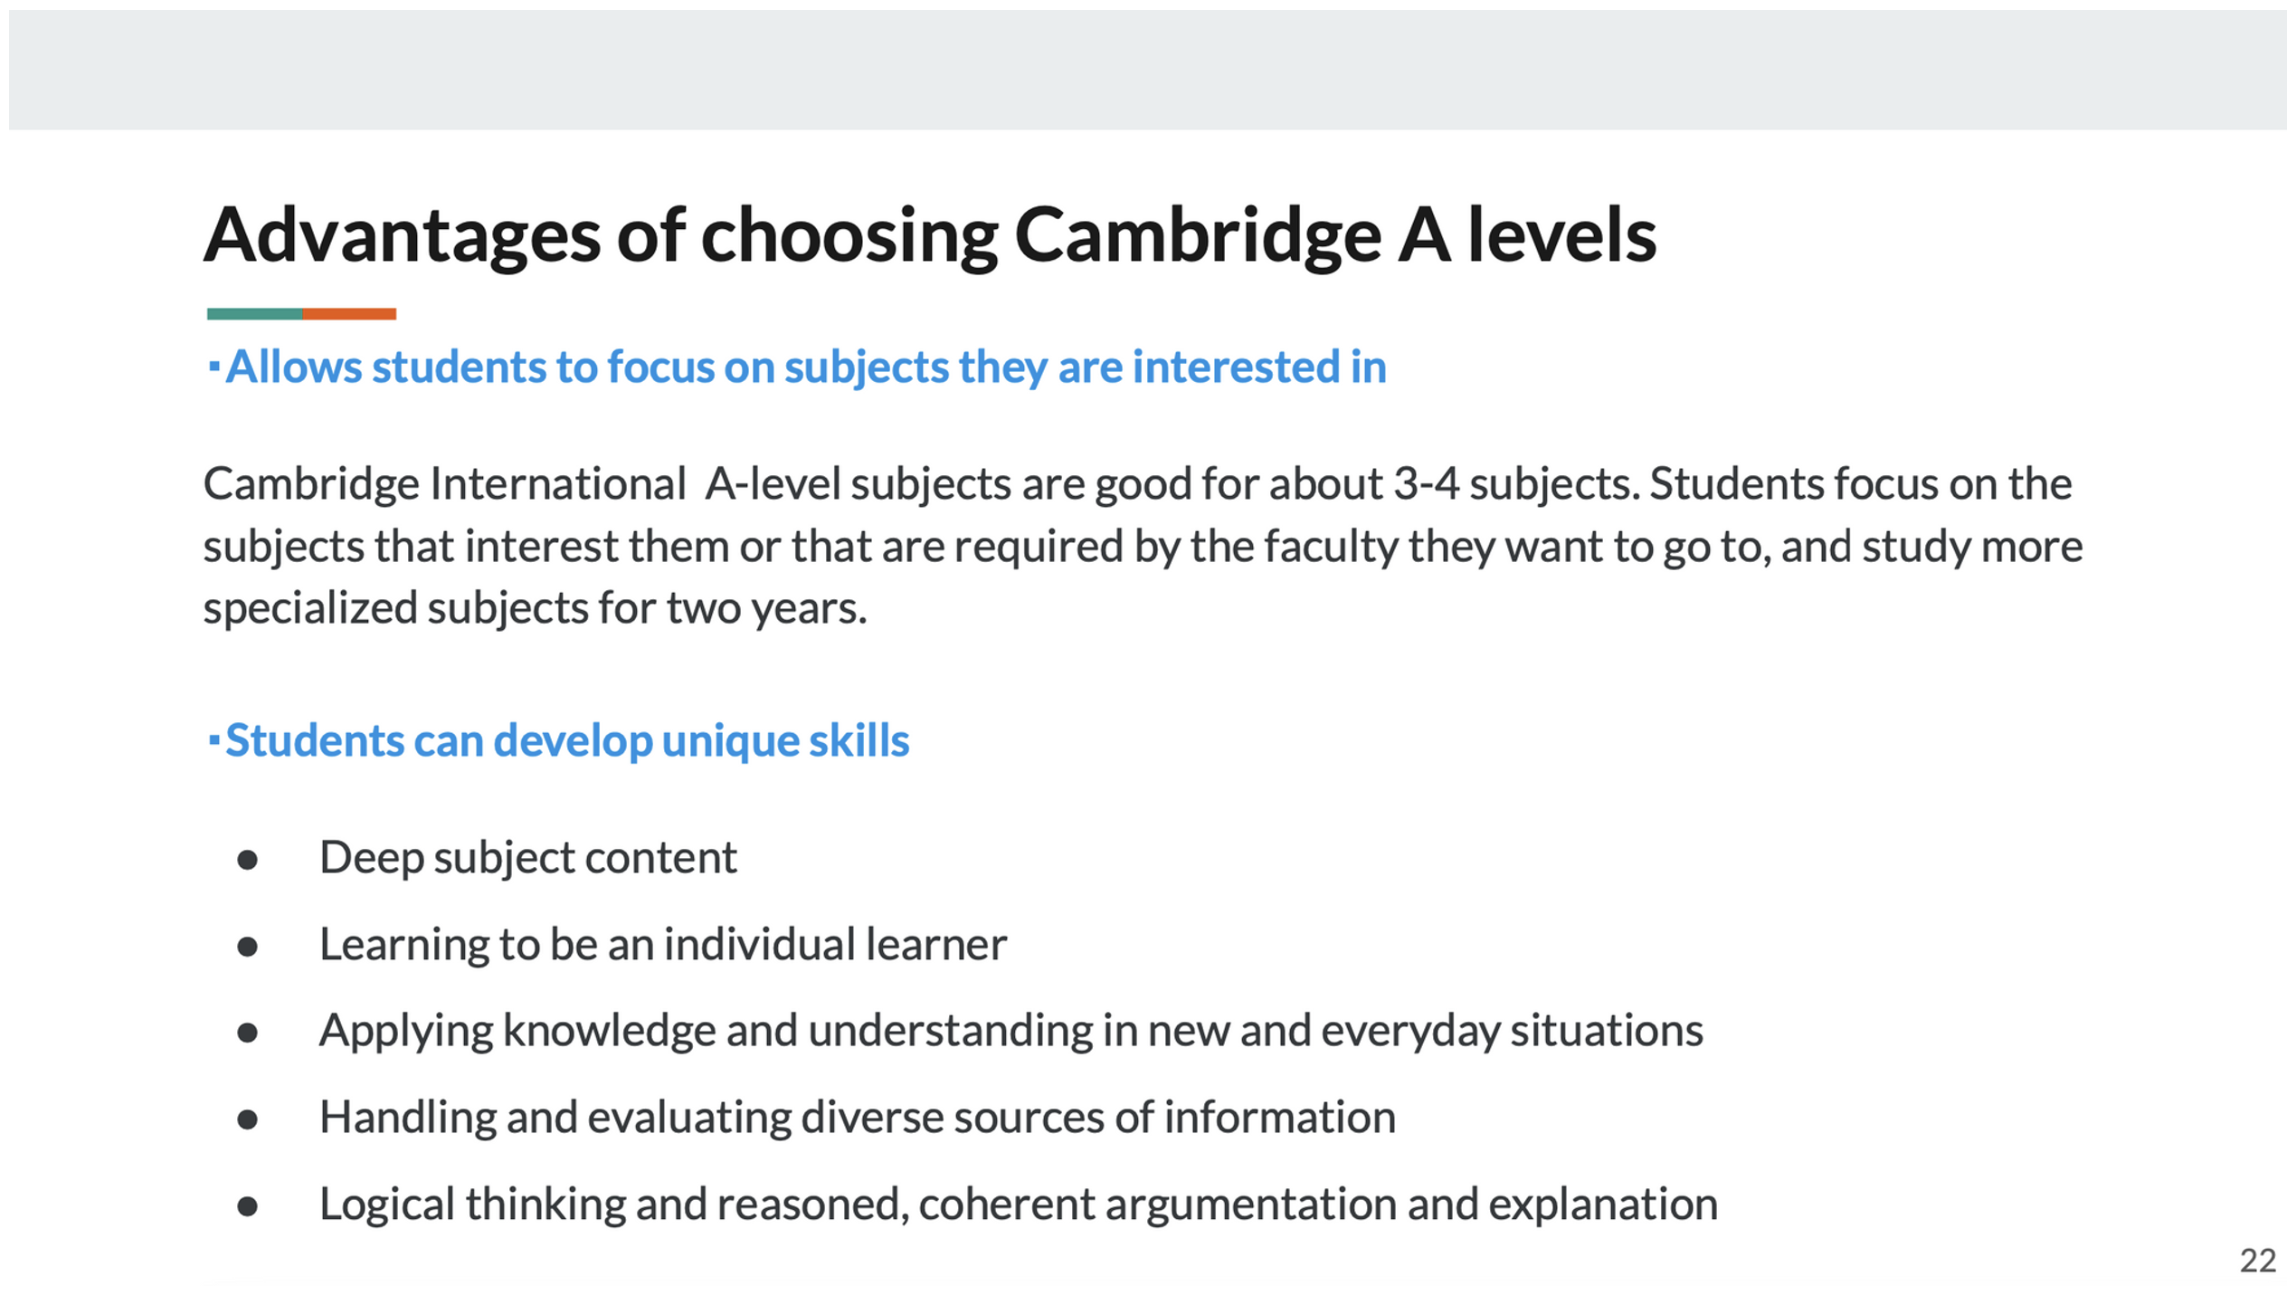Click the bullet dot beside 'Handling and evaluating'
This screenshot has height=1298, width=2296.
point(248,1119)
